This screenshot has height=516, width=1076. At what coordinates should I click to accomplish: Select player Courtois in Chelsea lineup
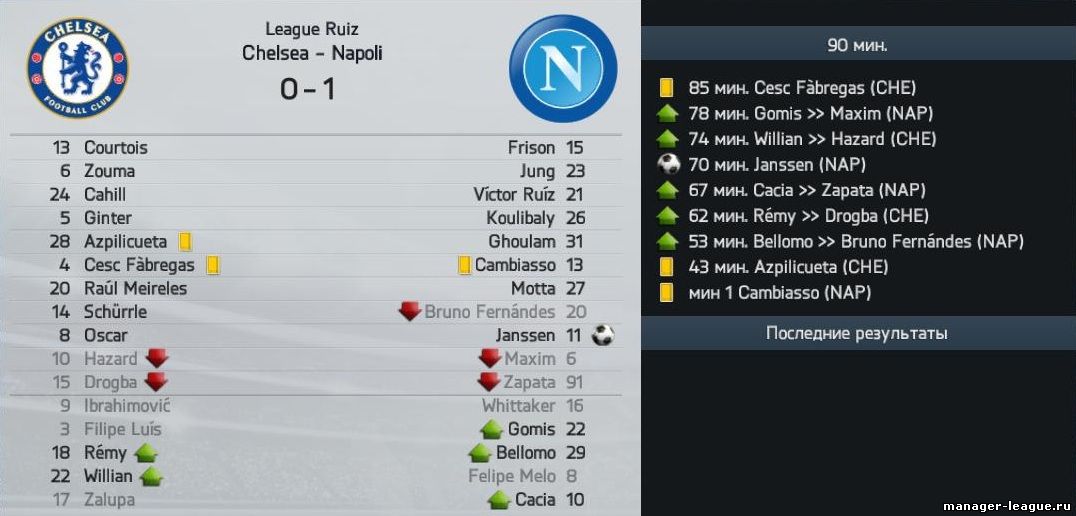[116, 148]
